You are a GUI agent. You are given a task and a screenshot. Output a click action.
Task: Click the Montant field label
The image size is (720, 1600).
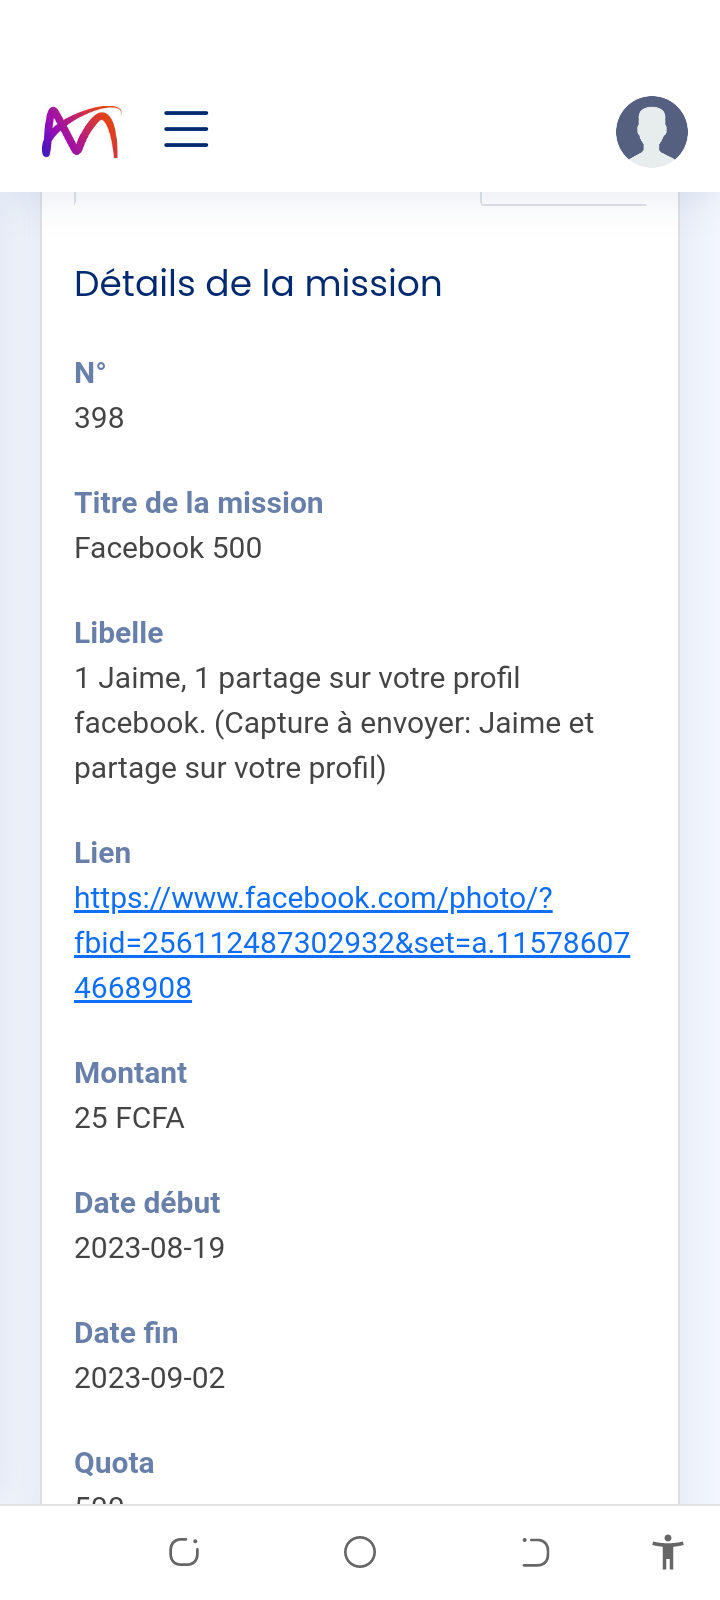click(130, 1073)
